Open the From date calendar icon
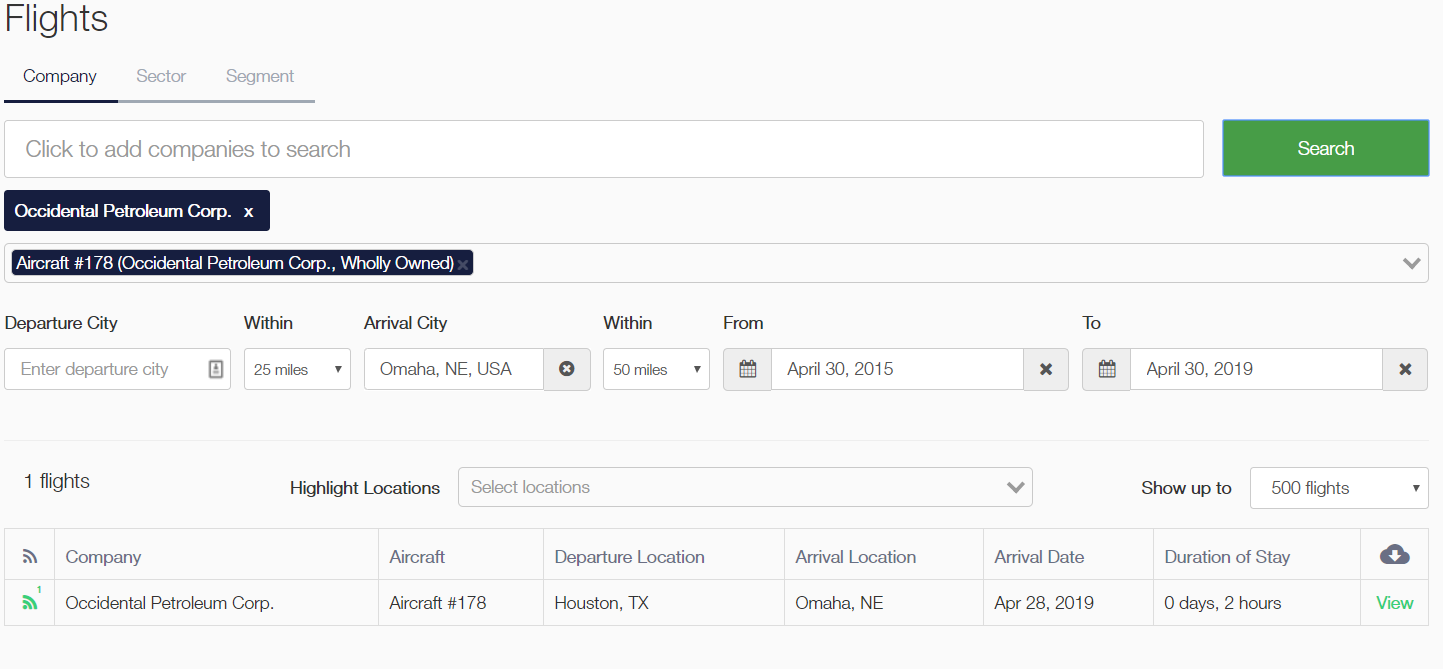The height and width of the screenshot is (669, 1443). (748, 369)
